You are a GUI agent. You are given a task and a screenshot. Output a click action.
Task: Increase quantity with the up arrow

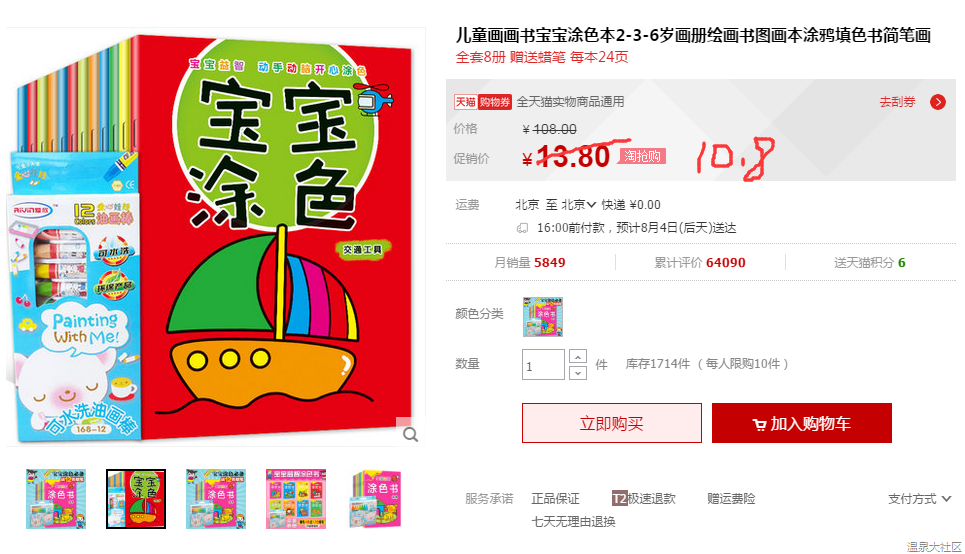577,356
